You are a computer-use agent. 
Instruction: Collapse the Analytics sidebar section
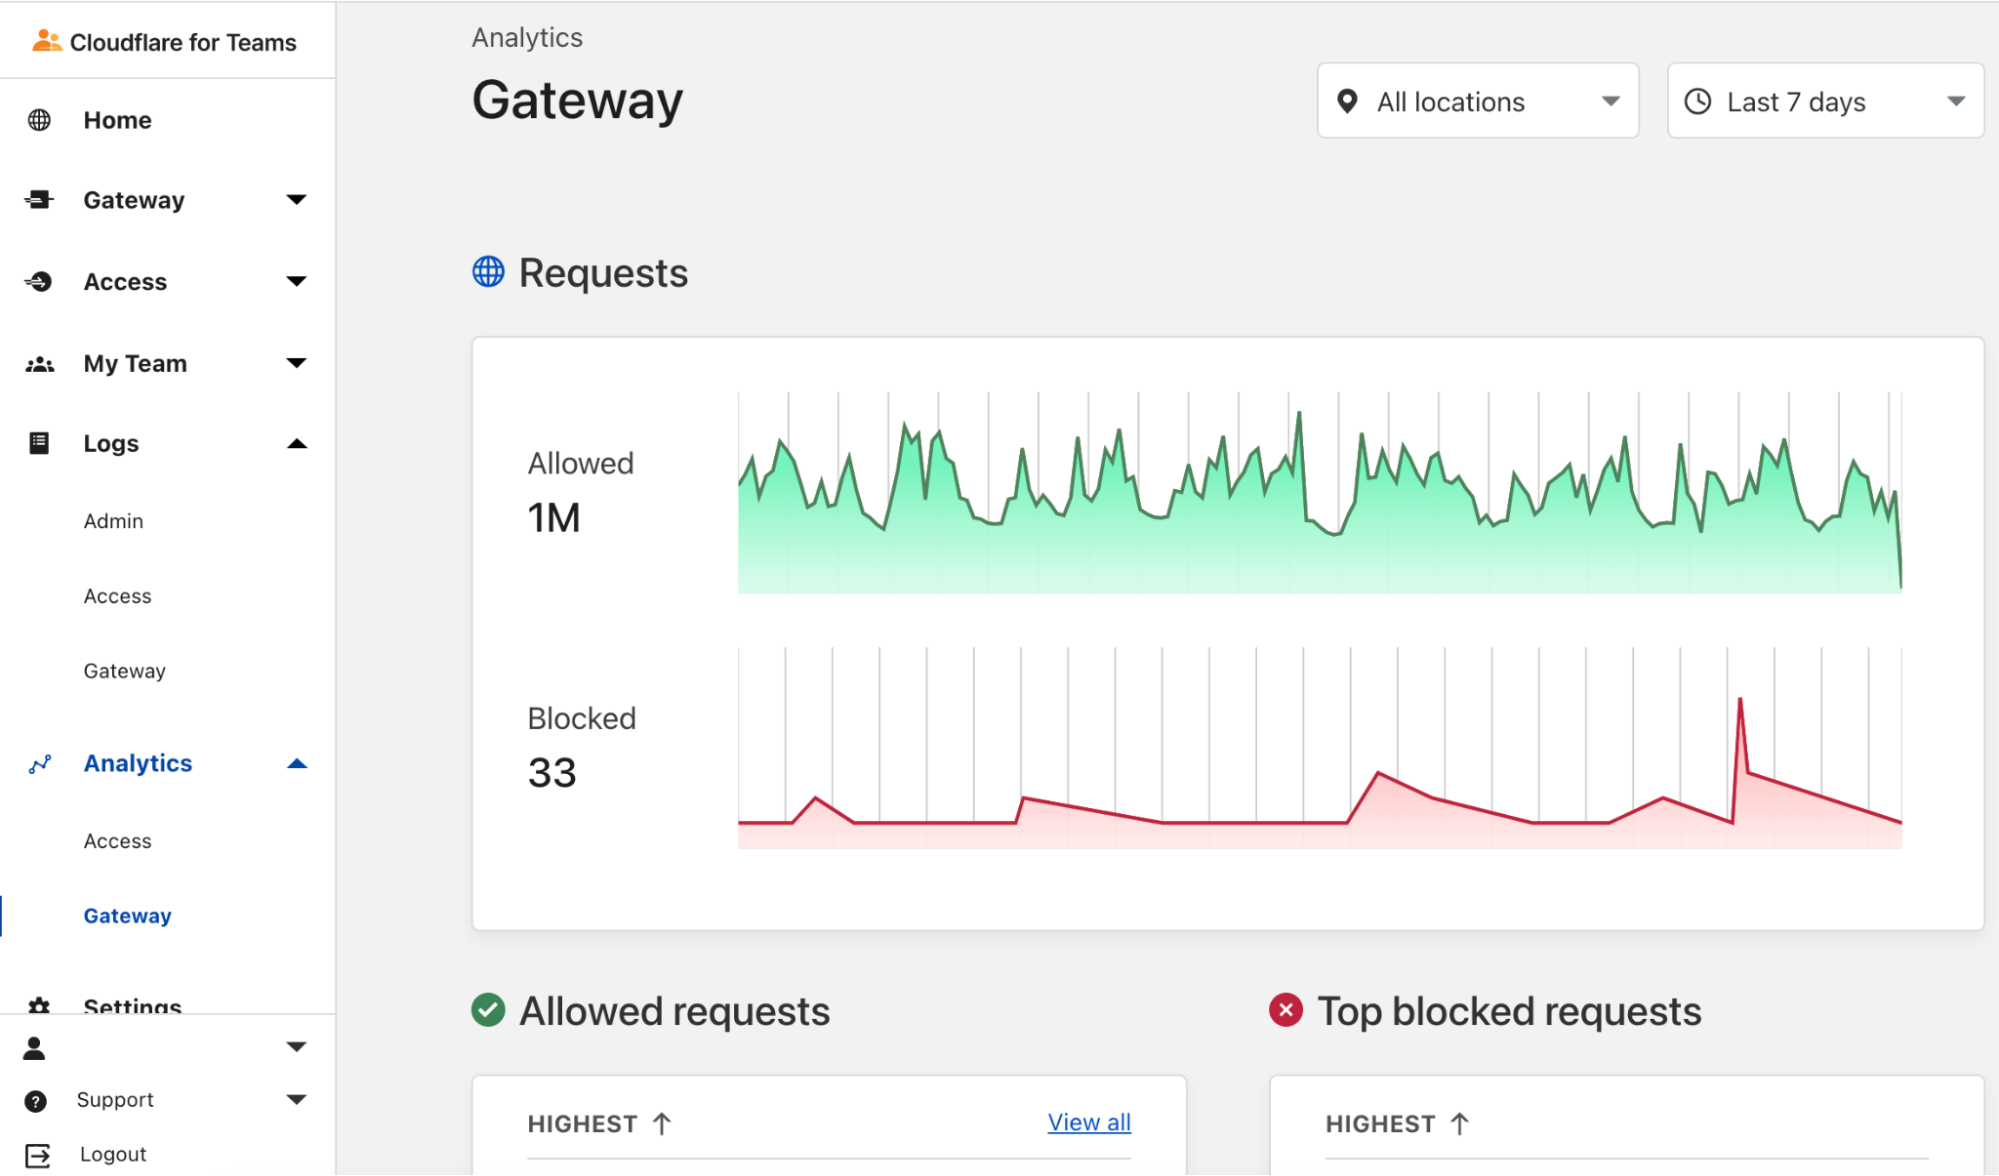pos(296,764)
